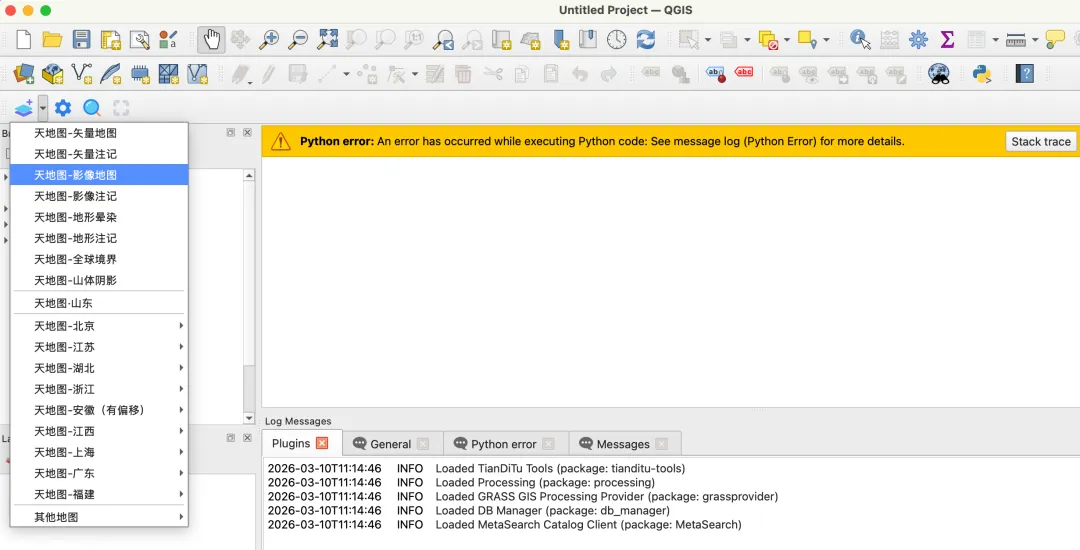Expand the 其他地图 submenu
The height and width of the screenshot is (550, 1080).
click(x=99, y=517)
